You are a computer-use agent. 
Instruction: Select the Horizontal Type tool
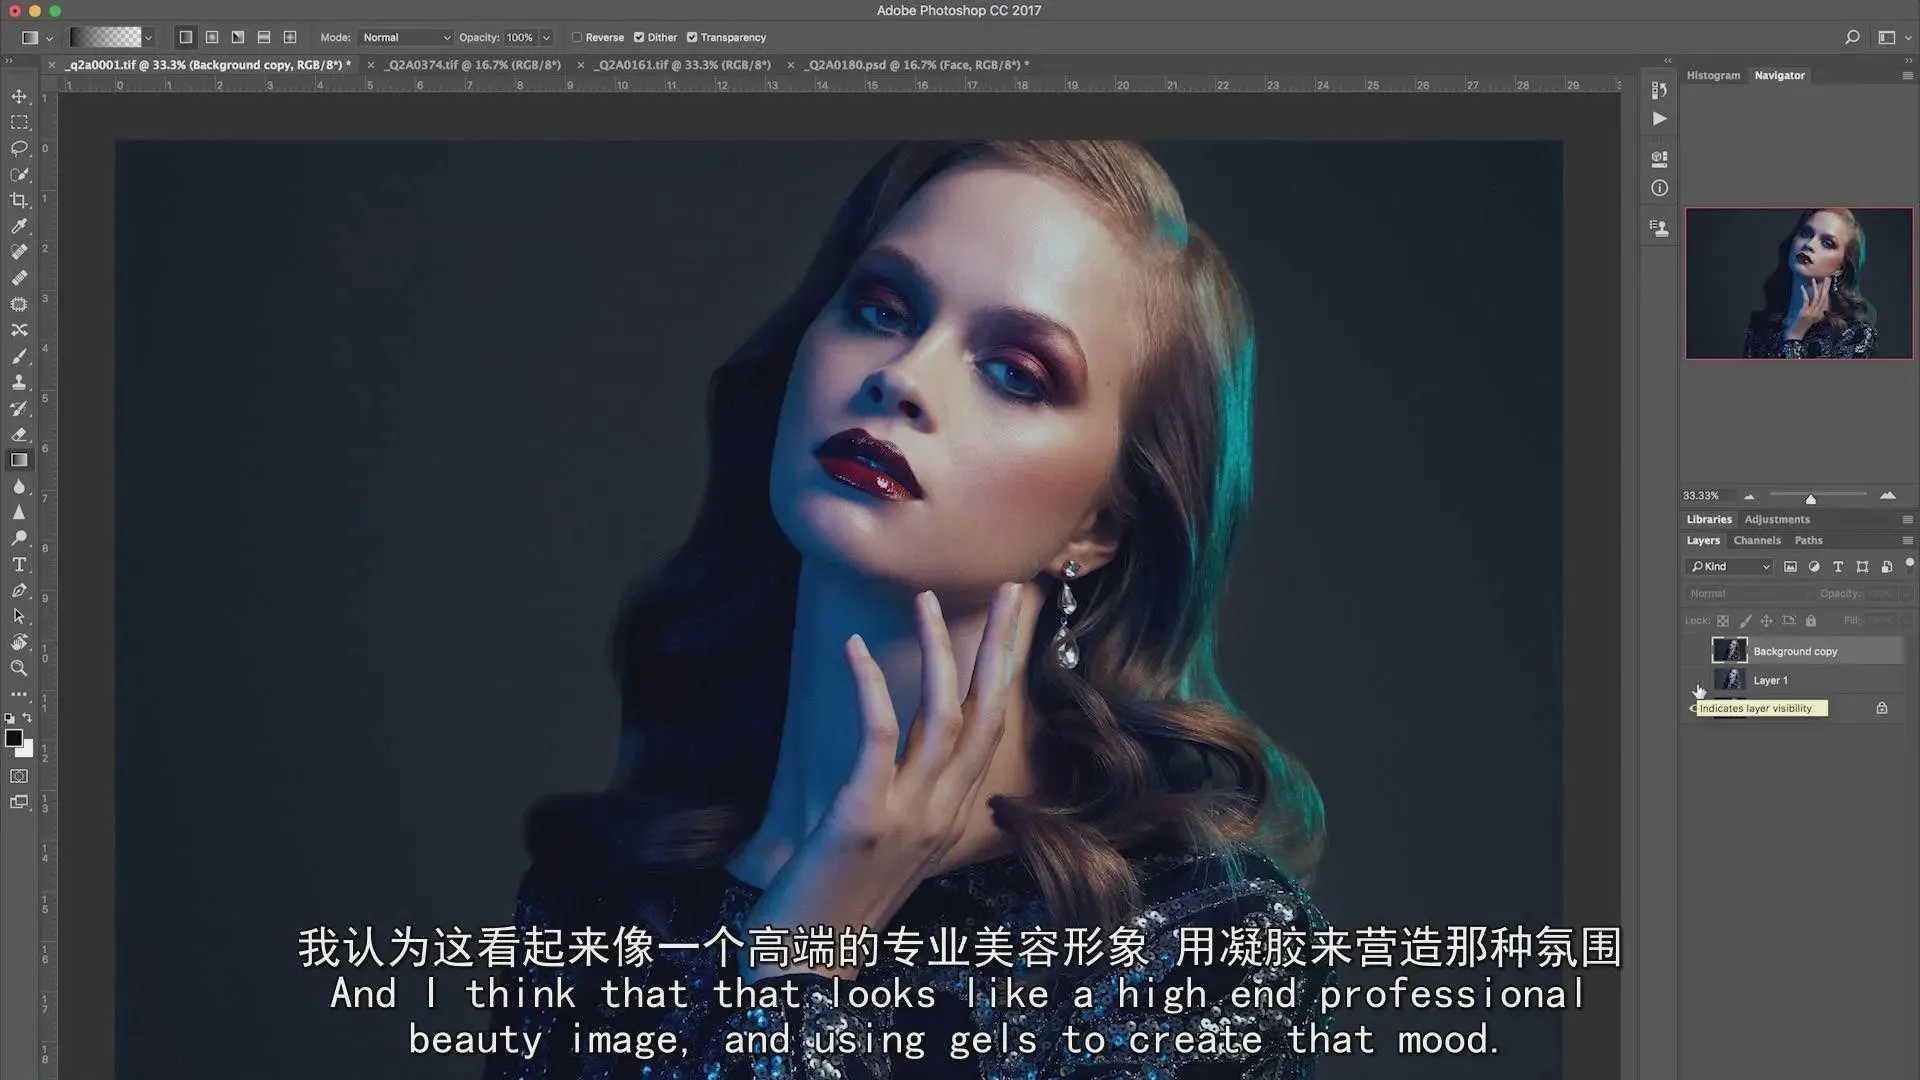tap(19, 564)
